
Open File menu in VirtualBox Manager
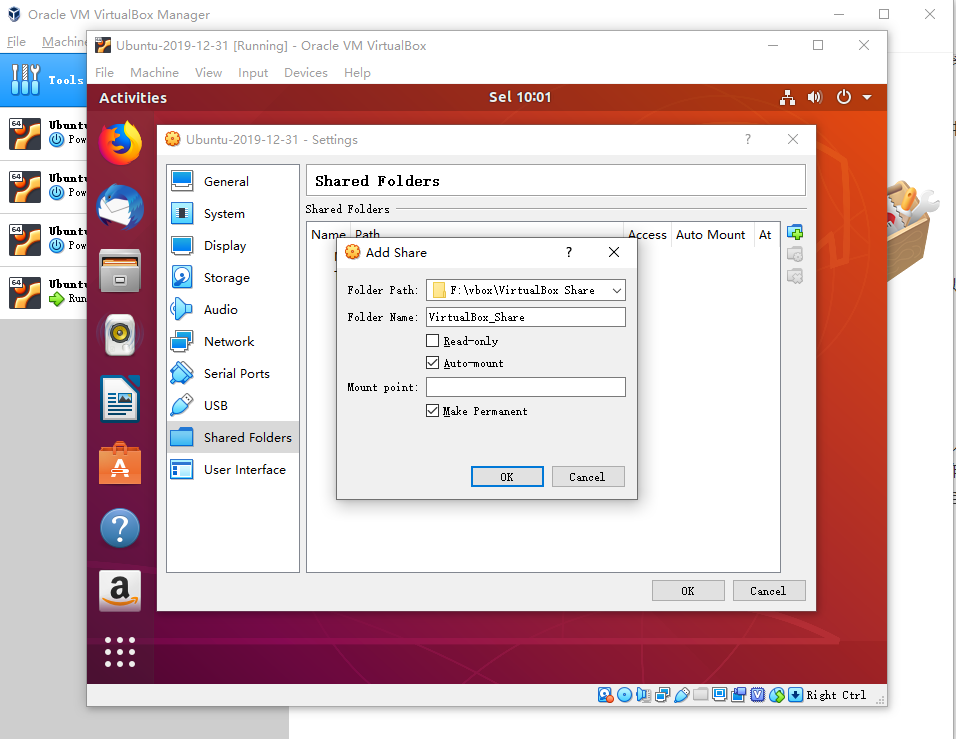click(16, 41)
